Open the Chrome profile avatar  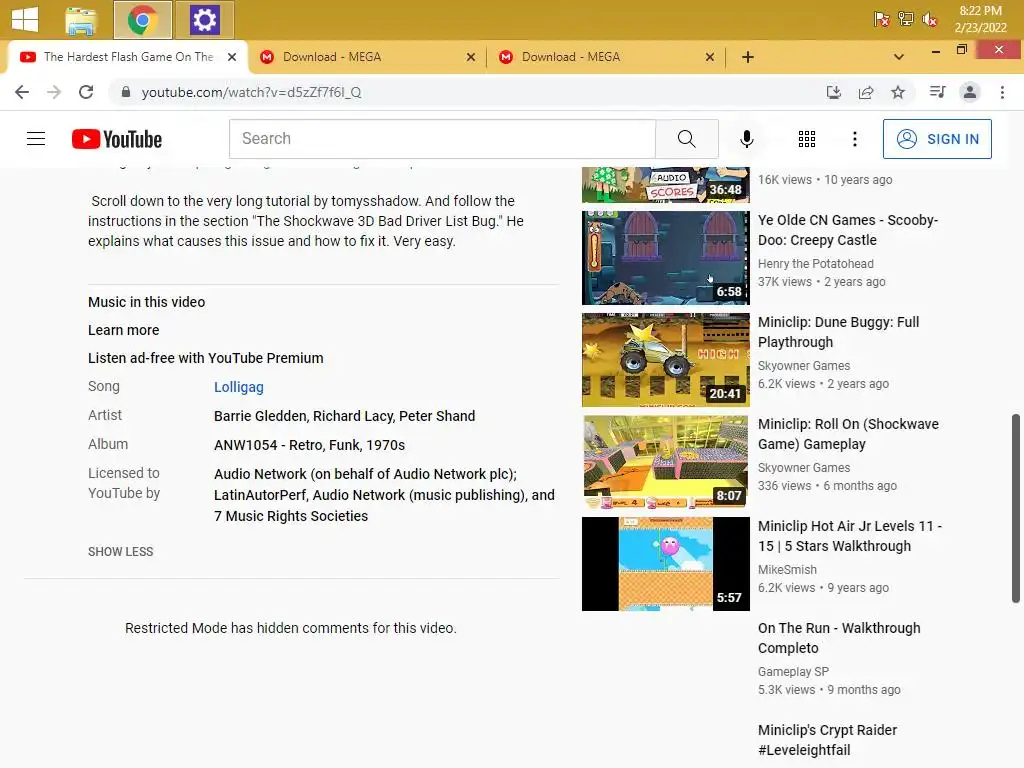(970, 92)
